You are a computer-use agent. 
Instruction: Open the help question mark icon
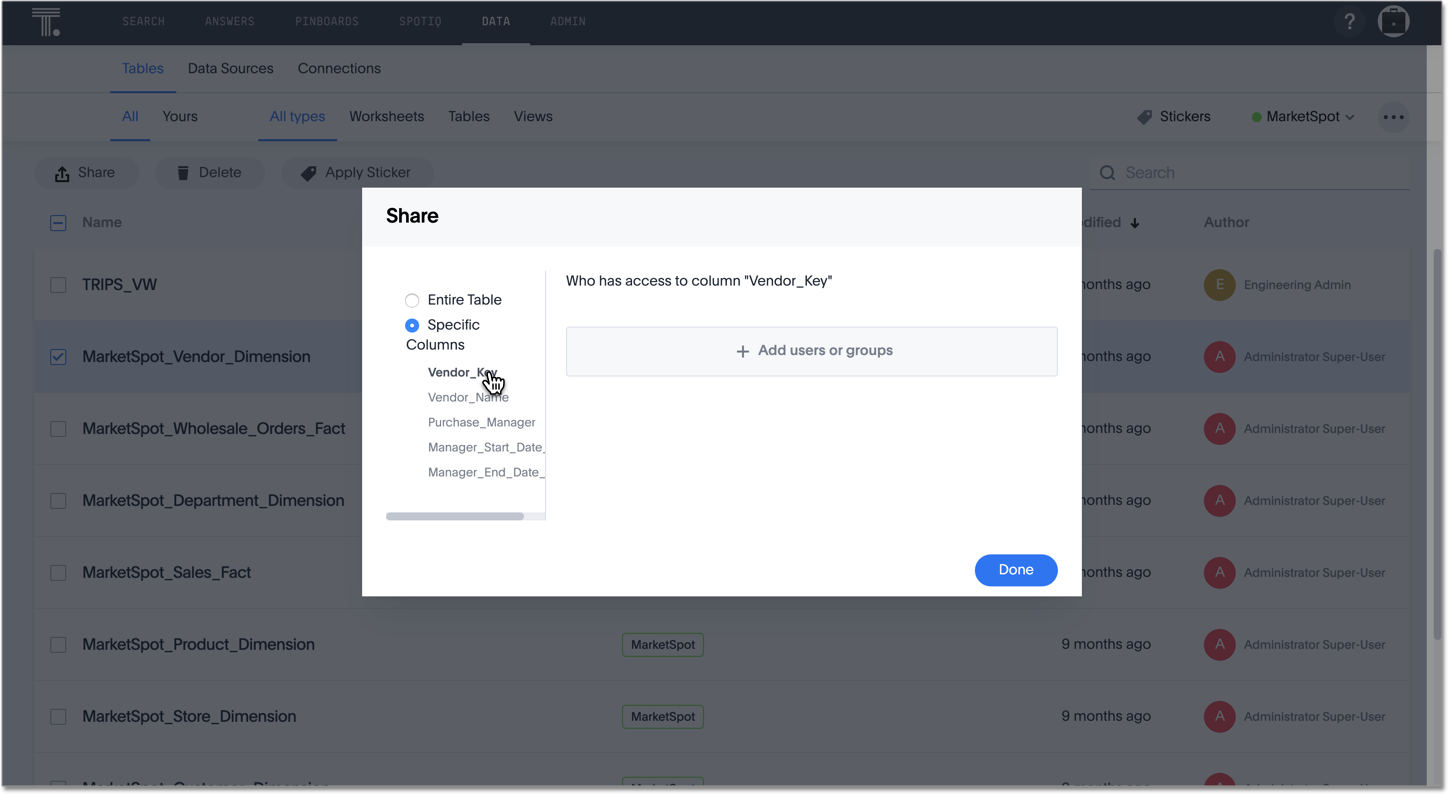[x=1349, y=20]
